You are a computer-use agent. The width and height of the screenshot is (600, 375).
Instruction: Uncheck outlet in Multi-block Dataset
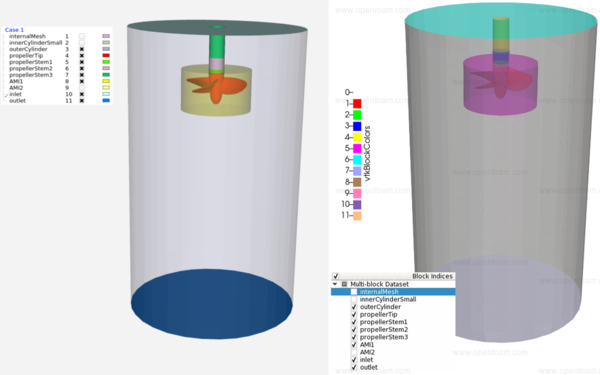click(354, 367)
